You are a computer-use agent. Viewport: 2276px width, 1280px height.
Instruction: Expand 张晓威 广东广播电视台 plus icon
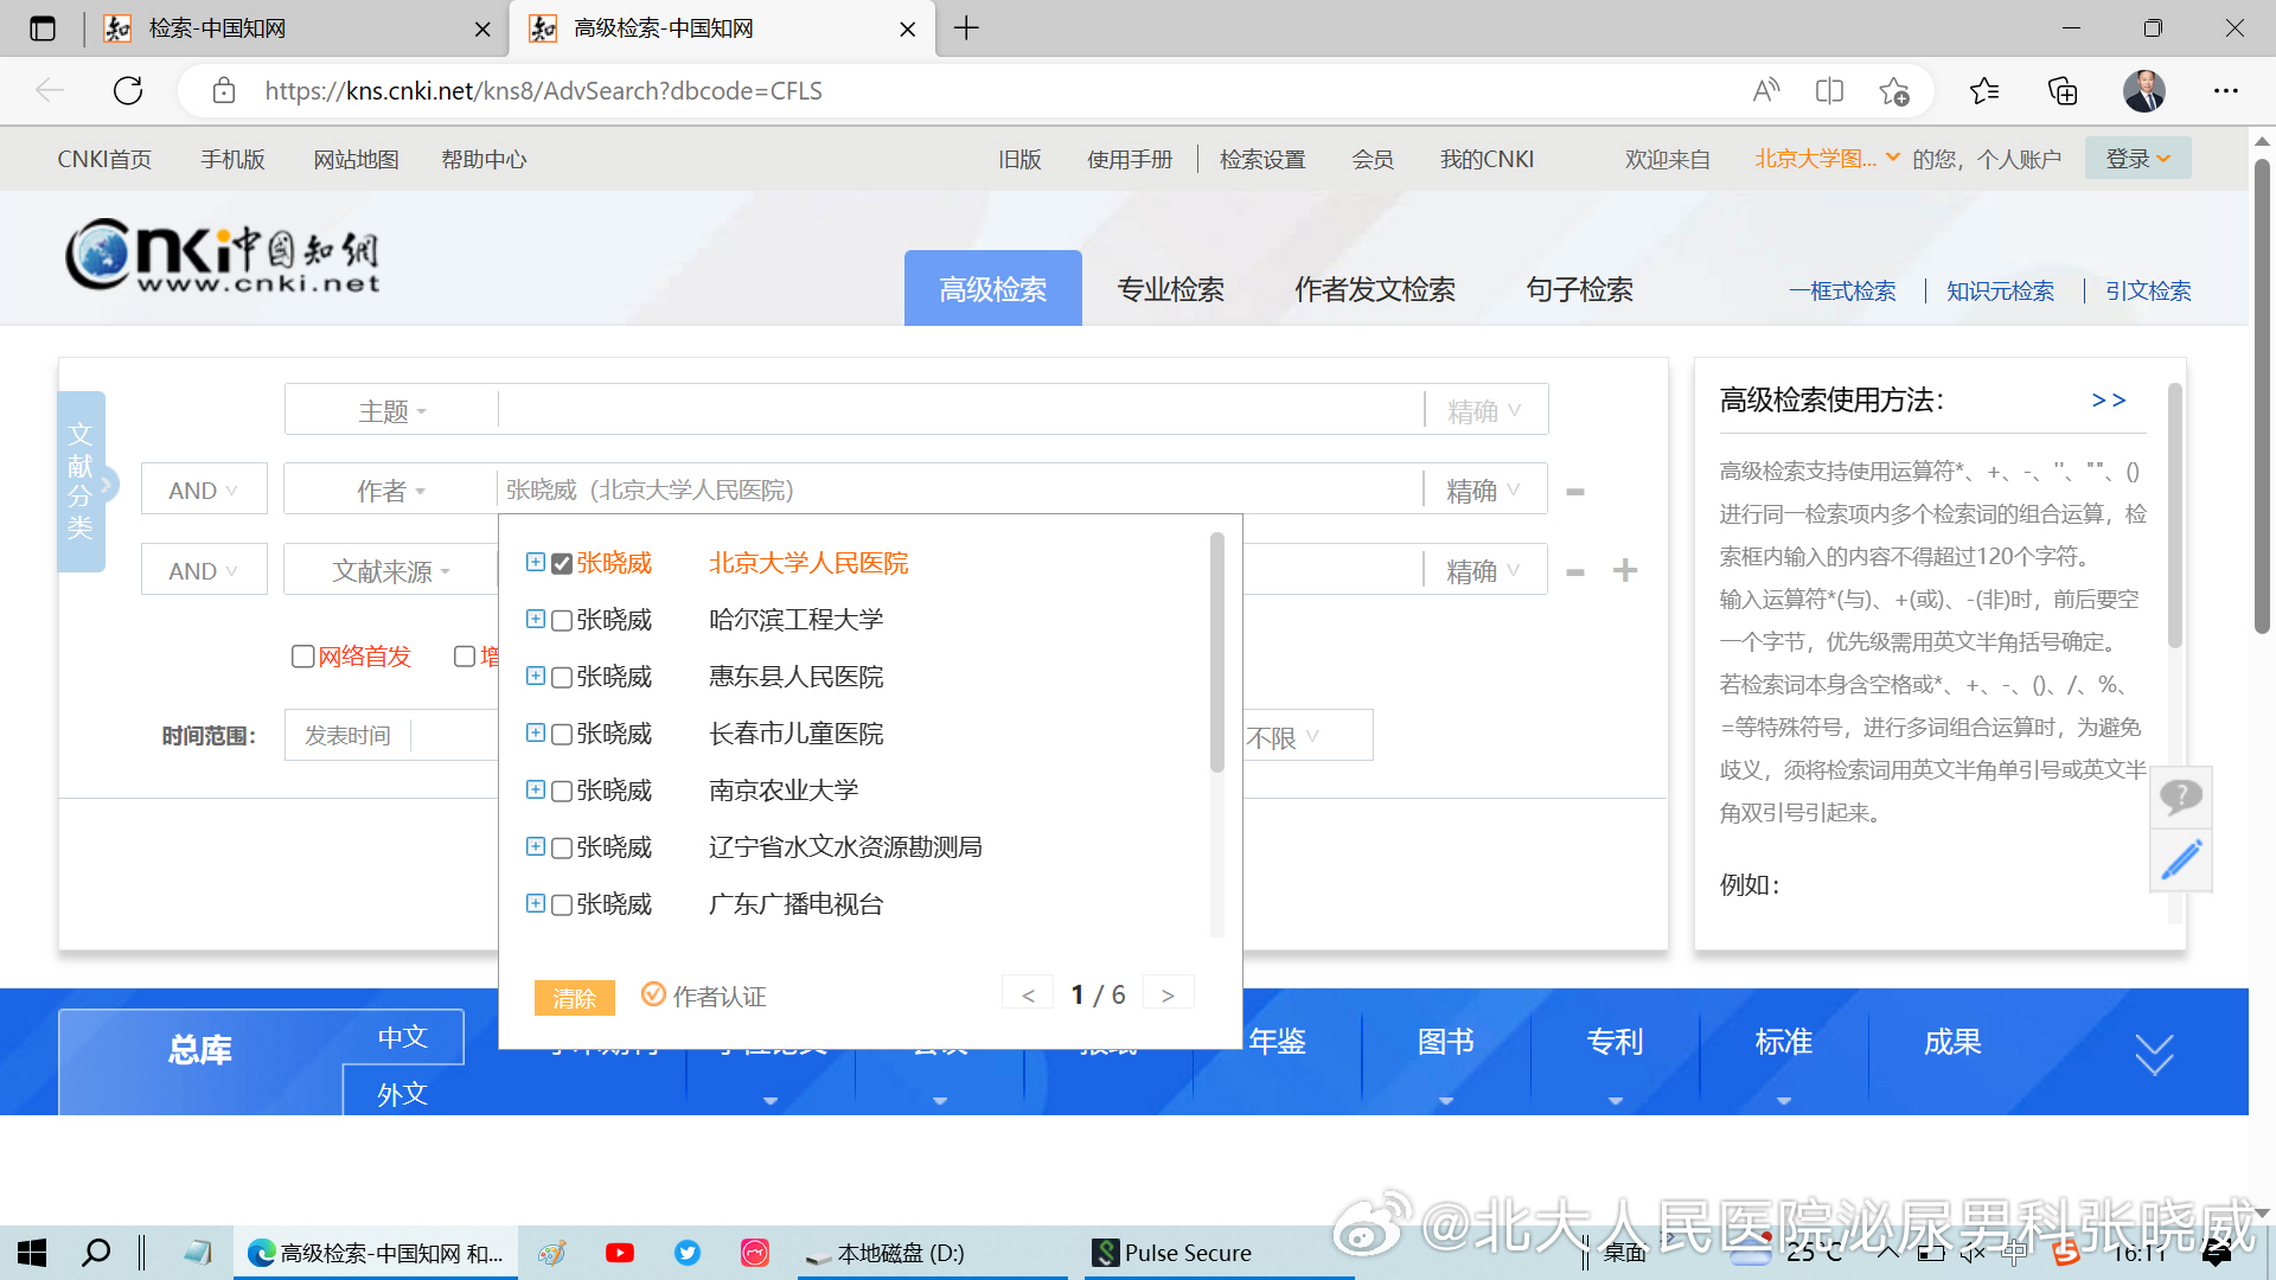535,903
